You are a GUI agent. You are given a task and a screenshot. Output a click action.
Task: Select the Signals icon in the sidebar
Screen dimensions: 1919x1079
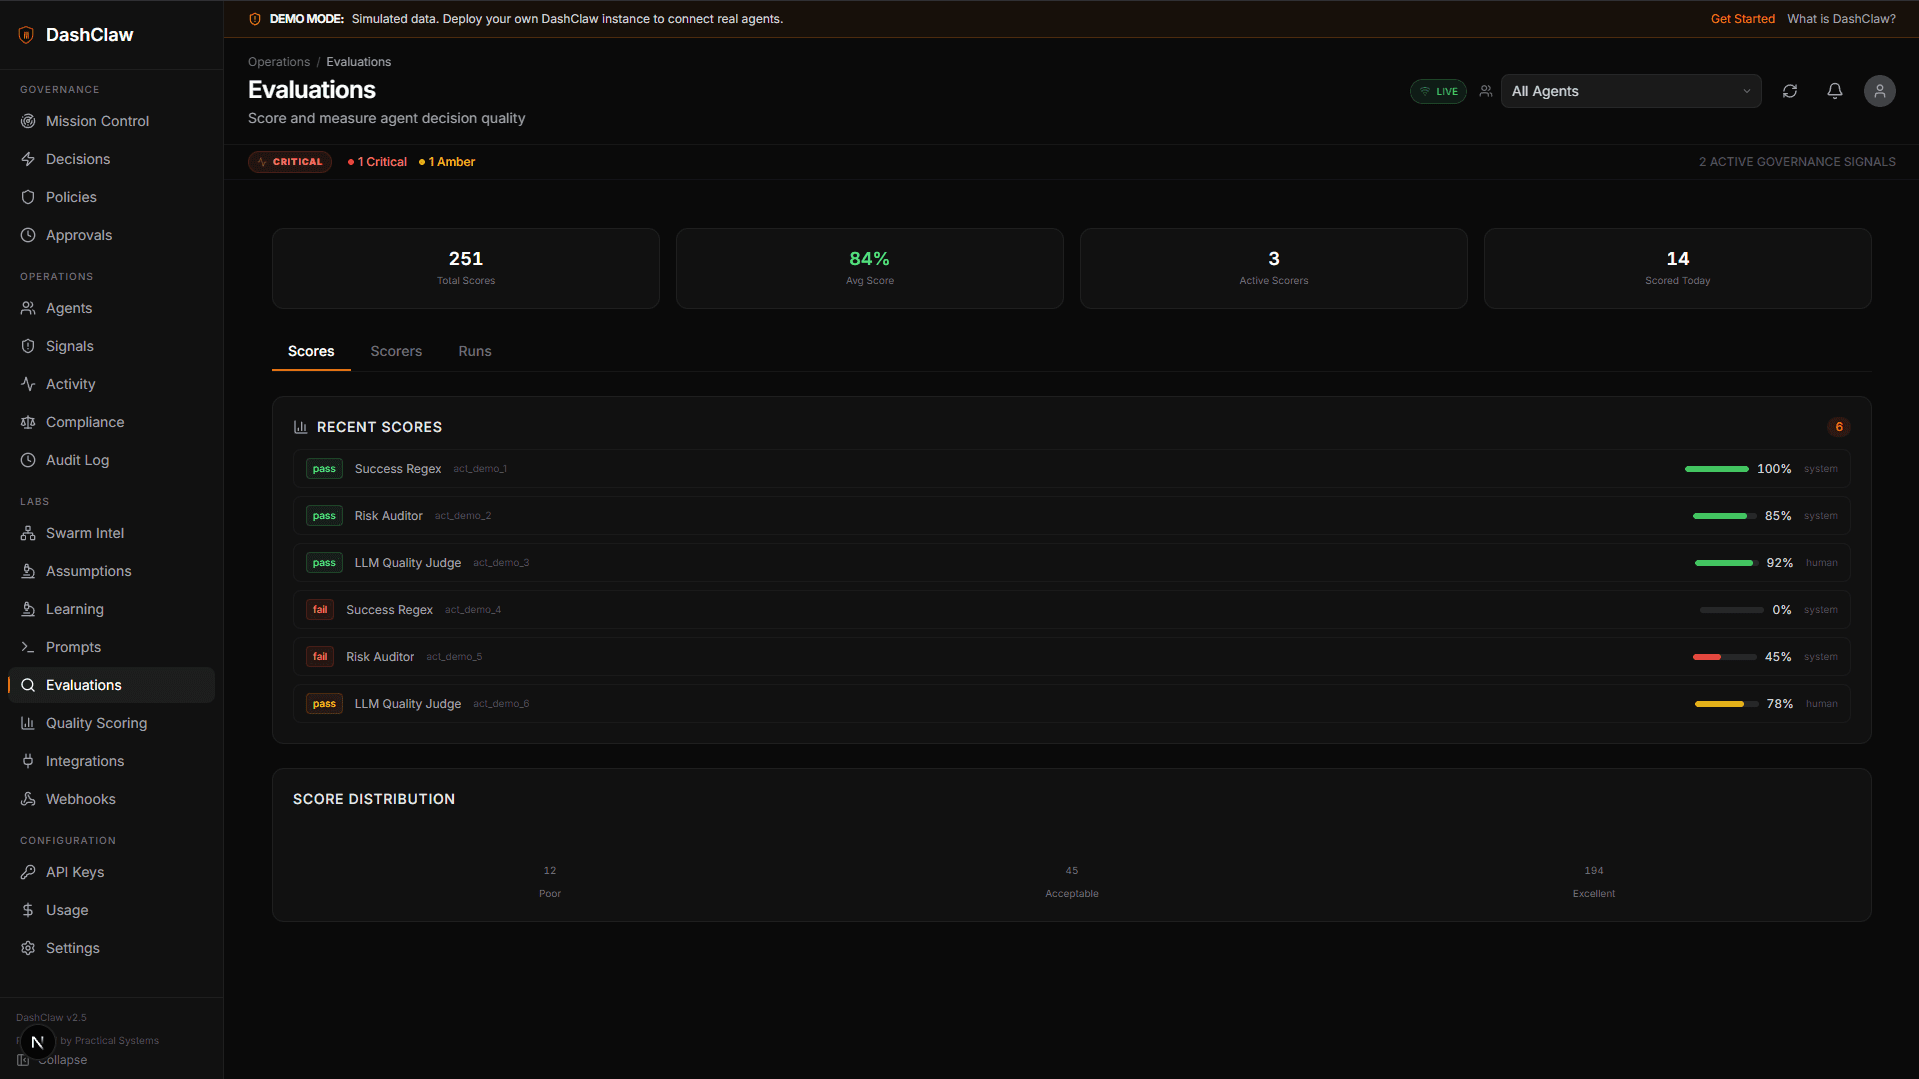tap(69, 346)
